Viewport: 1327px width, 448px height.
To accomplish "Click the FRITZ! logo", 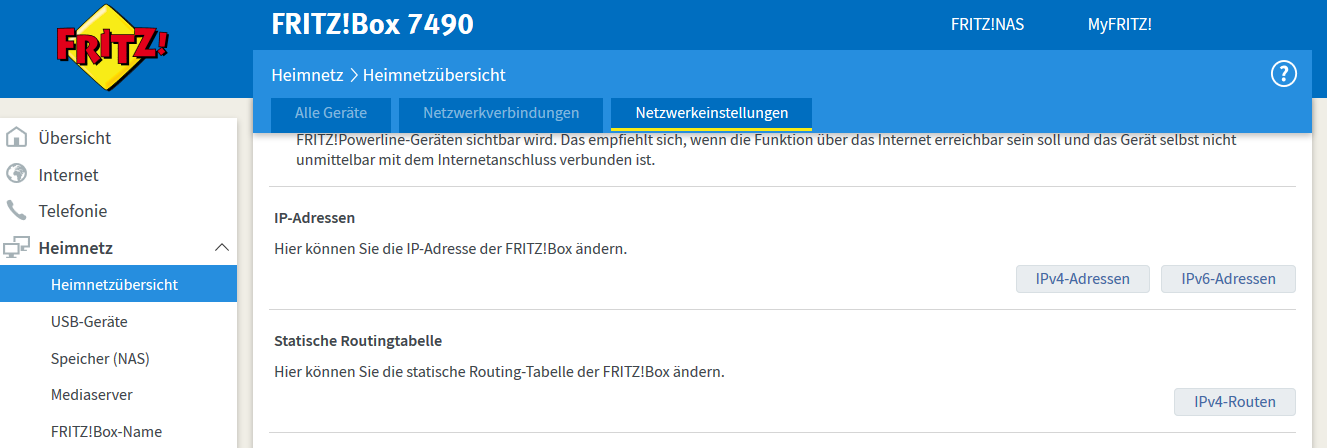I will click(112, 48).
